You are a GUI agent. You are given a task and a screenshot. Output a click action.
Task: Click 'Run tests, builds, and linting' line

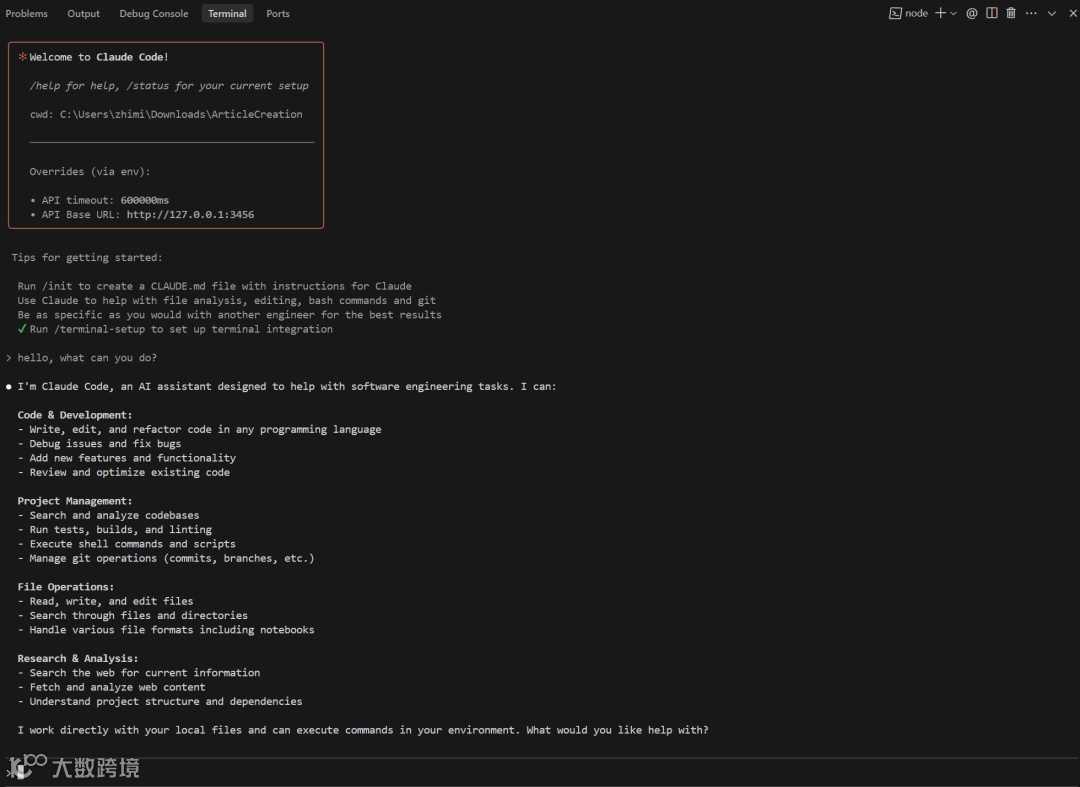114,530
